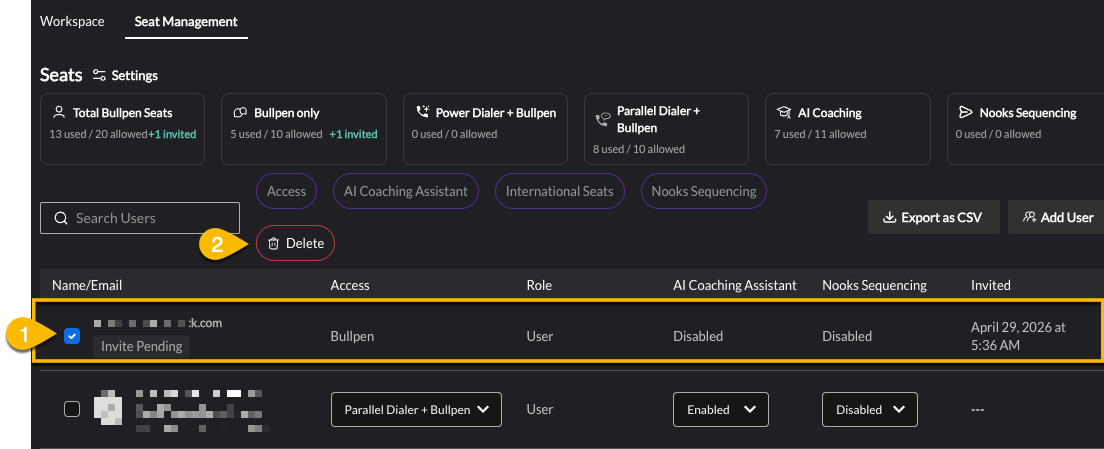Image resolution: width=1104 pixels, height=449 pixels.
Task: Click the Role column header
Action: tap(539, 285)
